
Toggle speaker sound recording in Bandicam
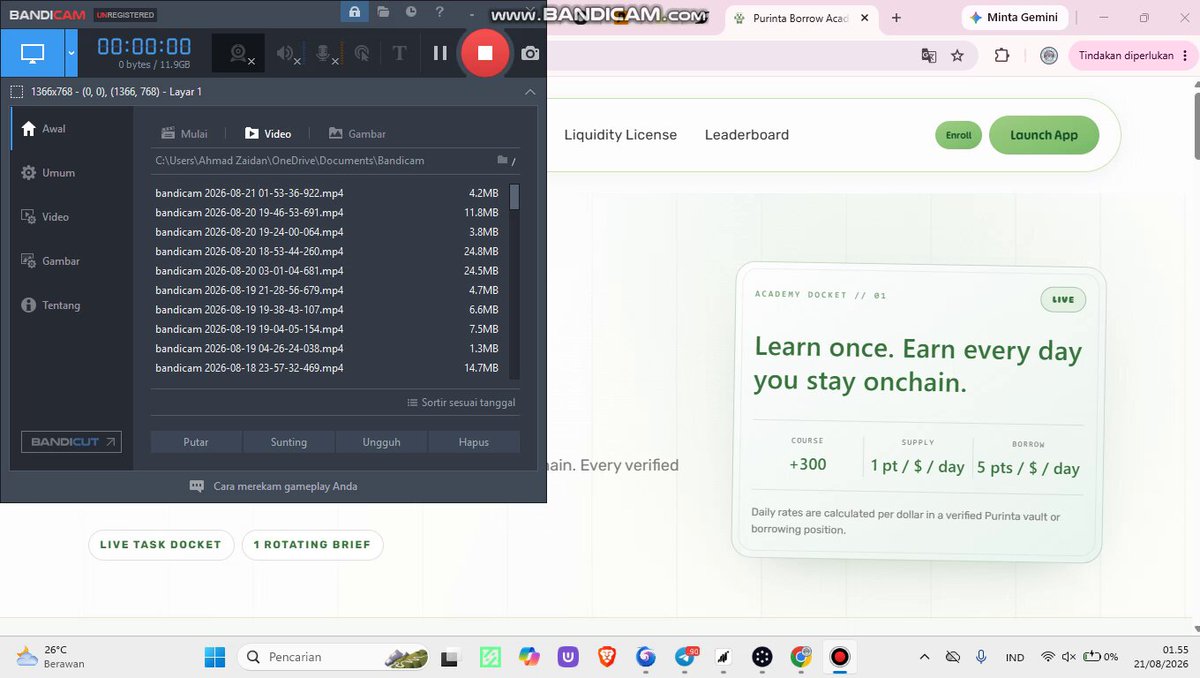(287, 54)
